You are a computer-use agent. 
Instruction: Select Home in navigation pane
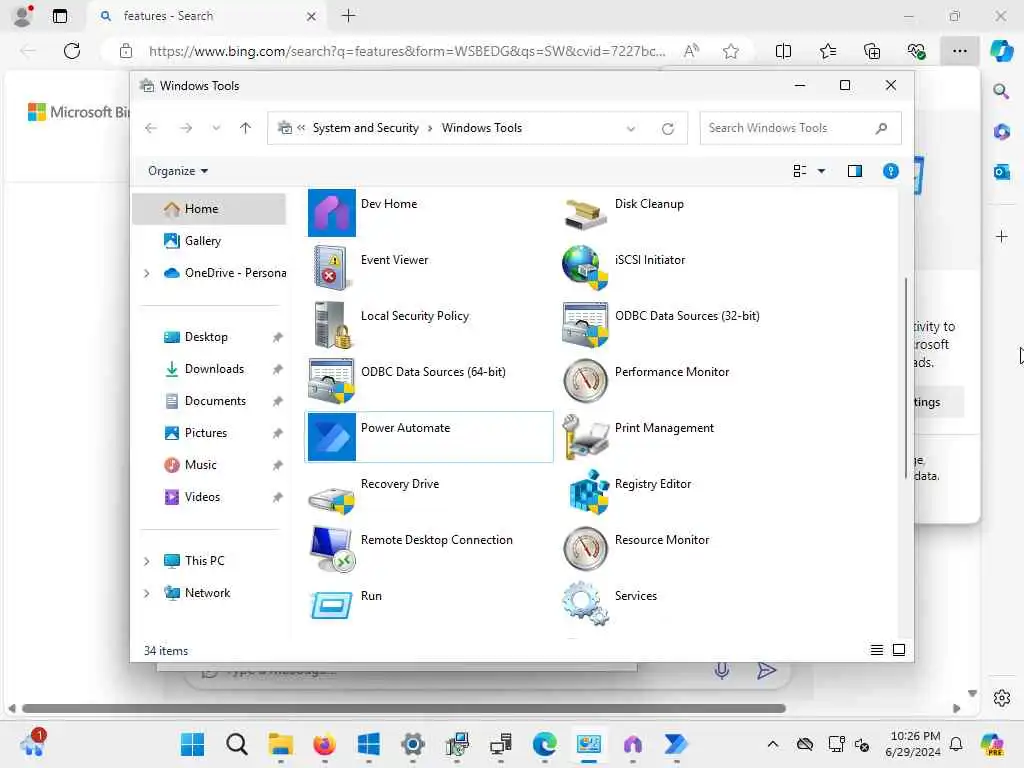210,209
